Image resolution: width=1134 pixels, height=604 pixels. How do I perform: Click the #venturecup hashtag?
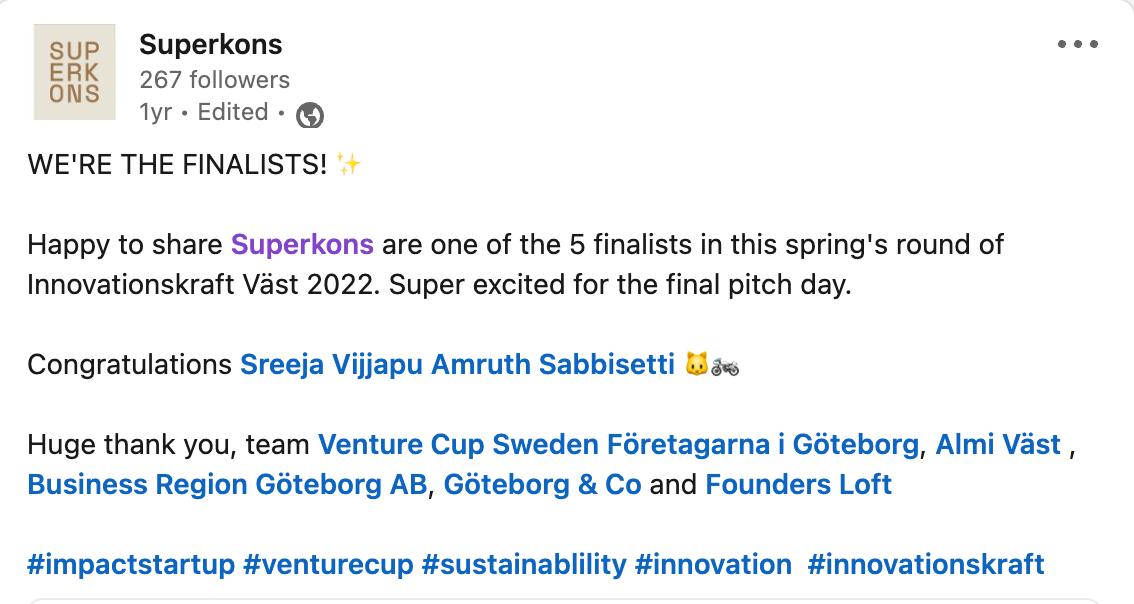(x=328, y=565)
